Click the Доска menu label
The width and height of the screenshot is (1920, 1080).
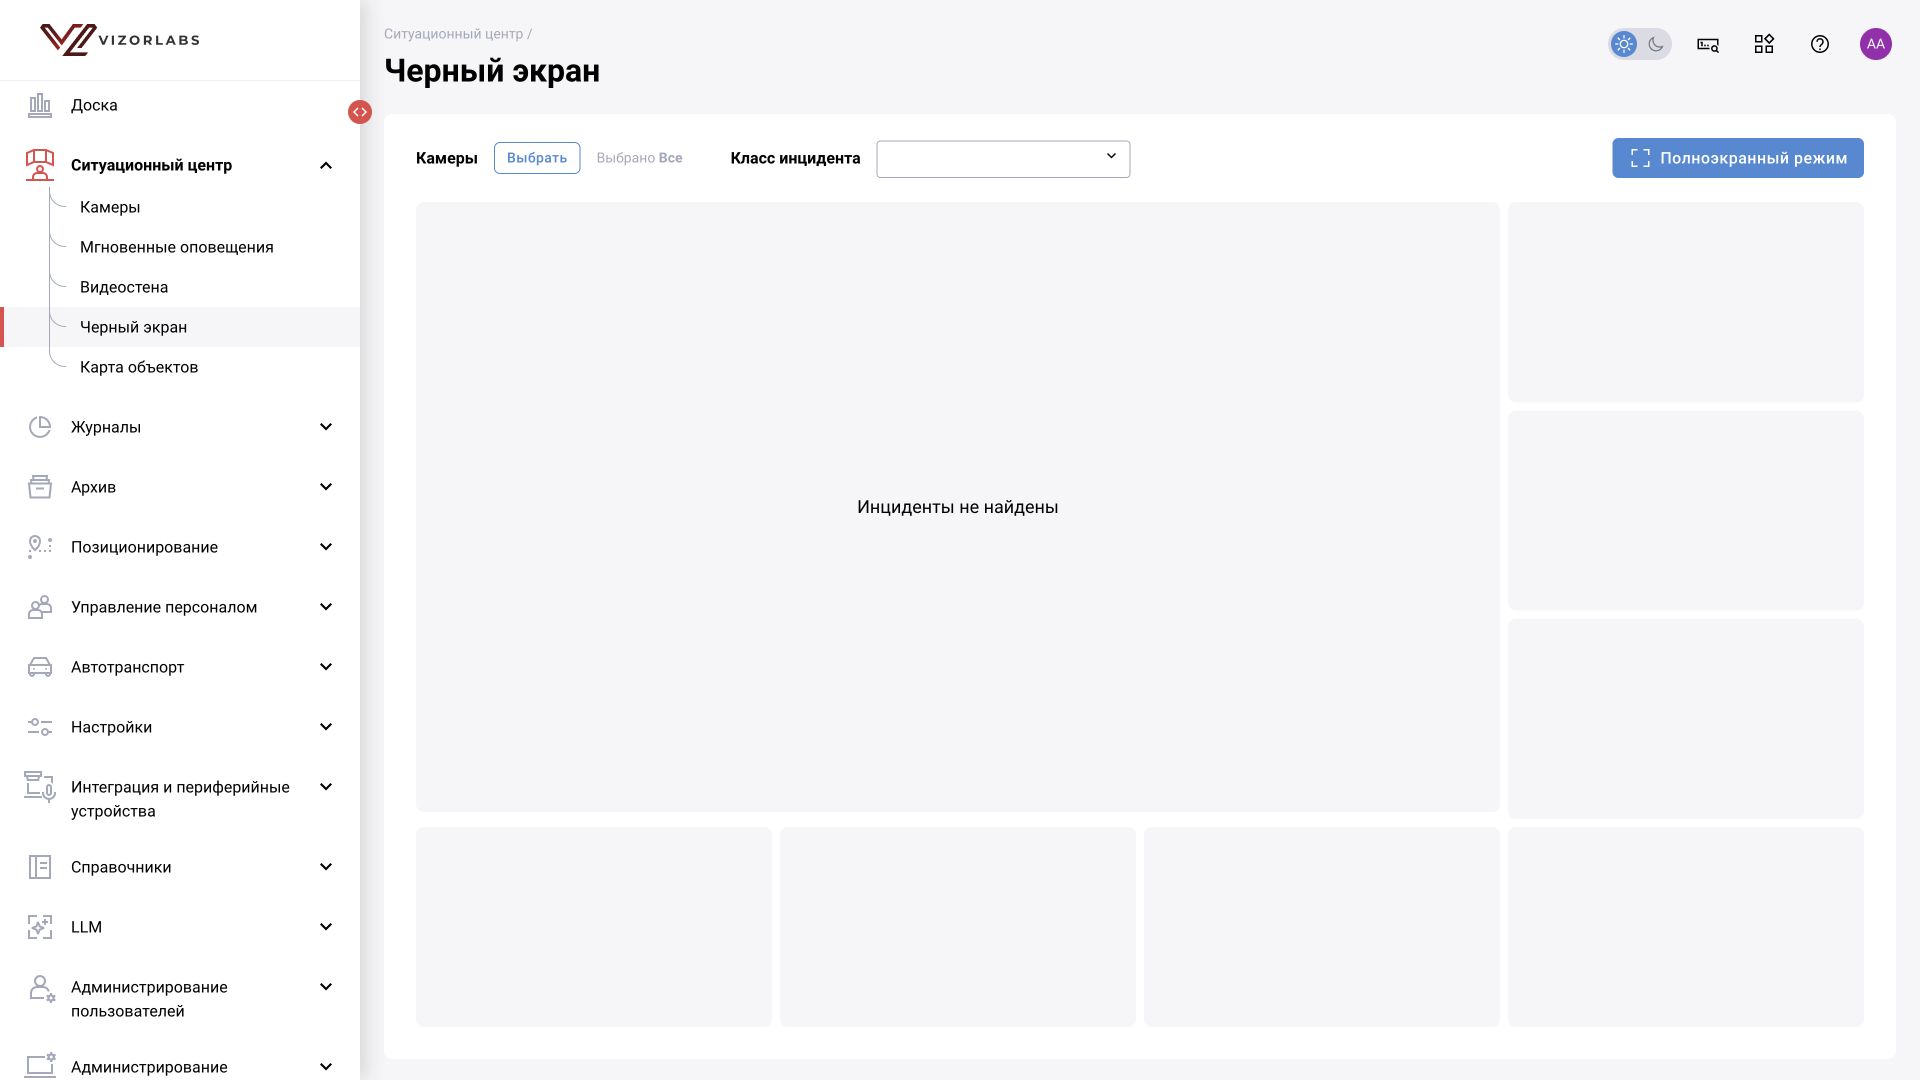(x=94, y=105)
